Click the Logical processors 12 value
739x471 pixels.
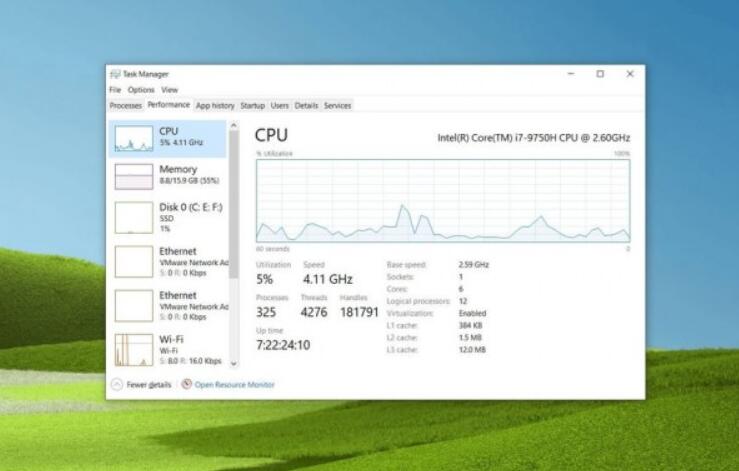tap(463, 301)
